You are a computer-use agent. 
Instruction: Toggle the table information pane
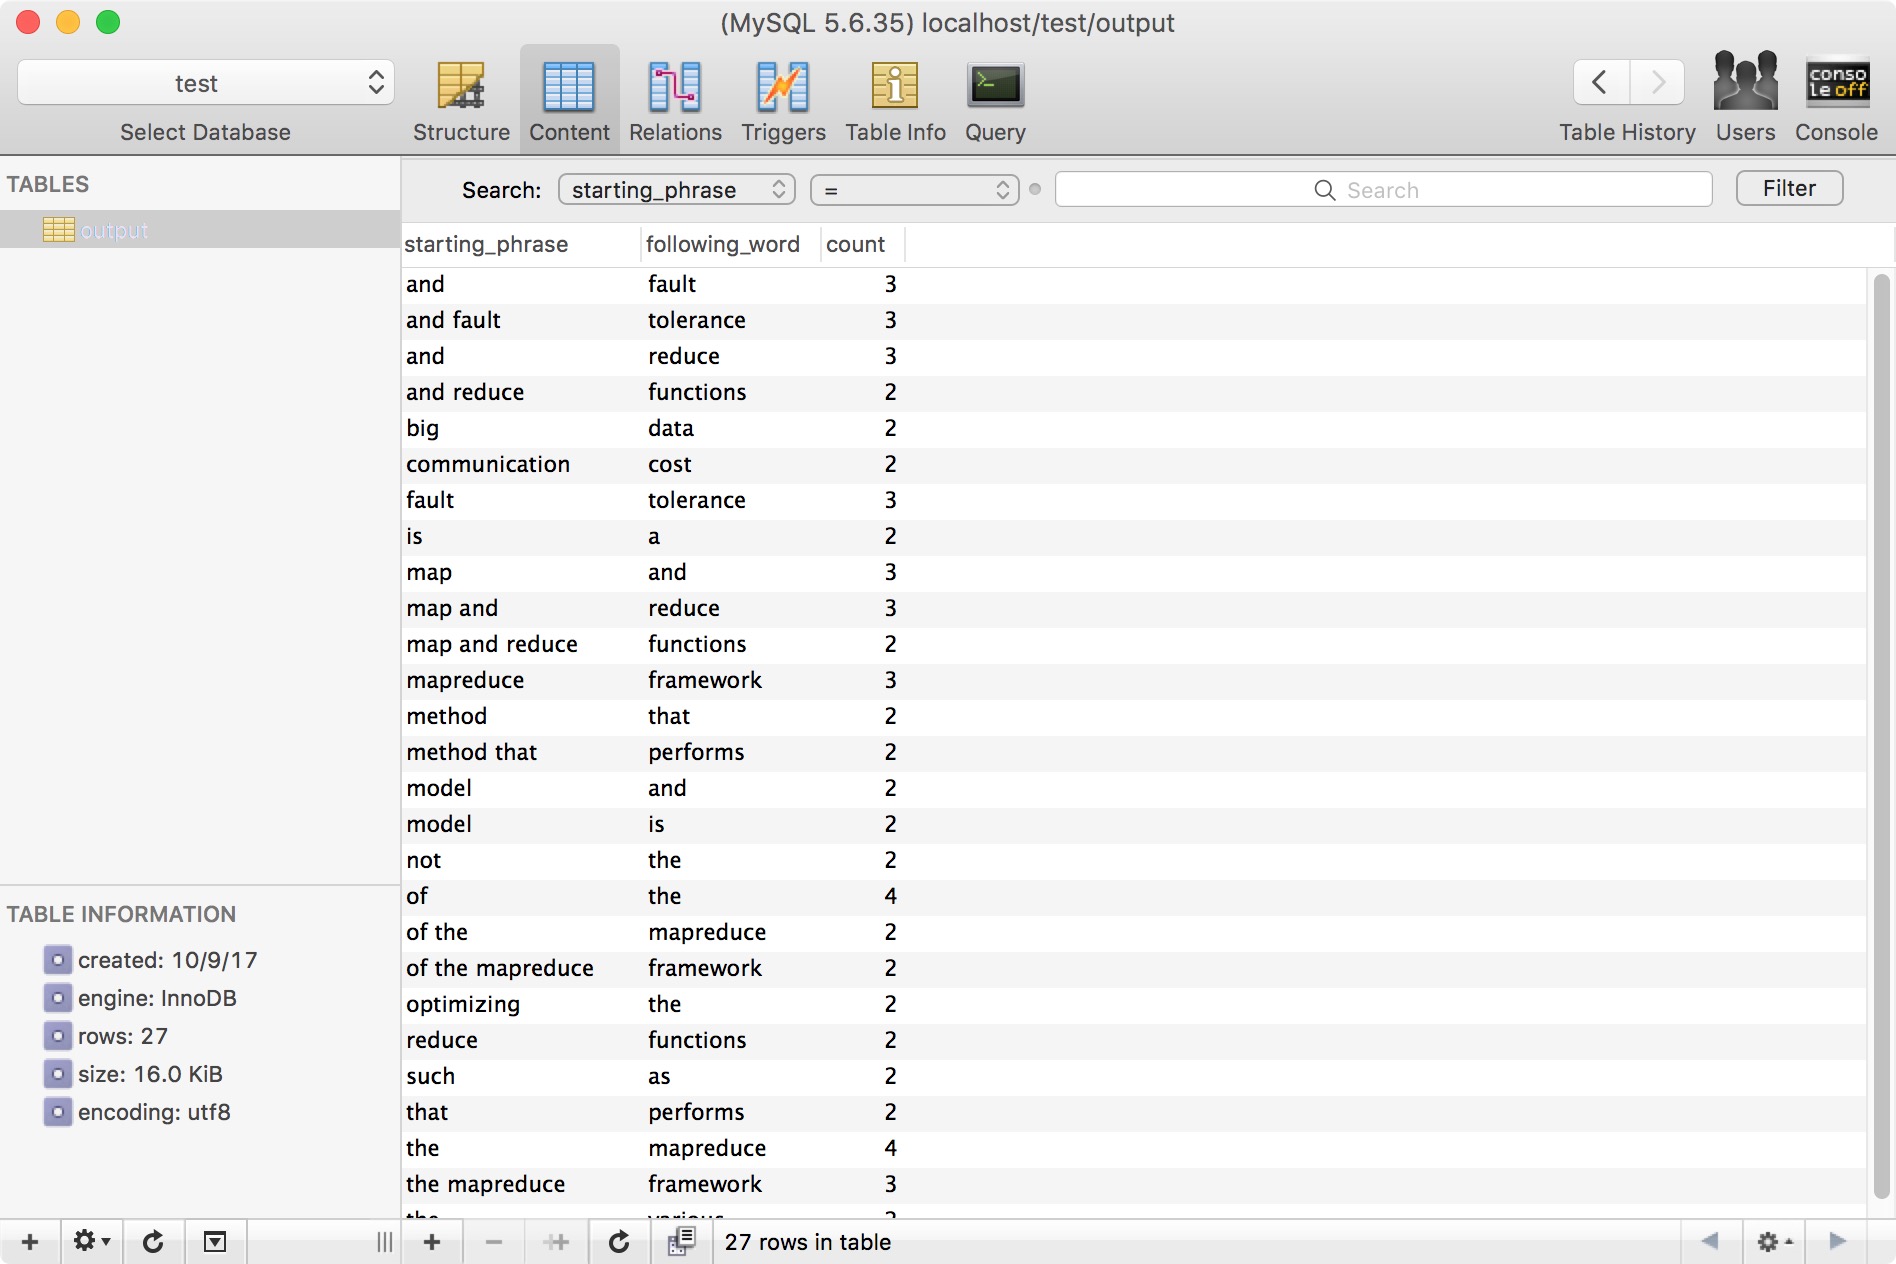click(215, 1242)
